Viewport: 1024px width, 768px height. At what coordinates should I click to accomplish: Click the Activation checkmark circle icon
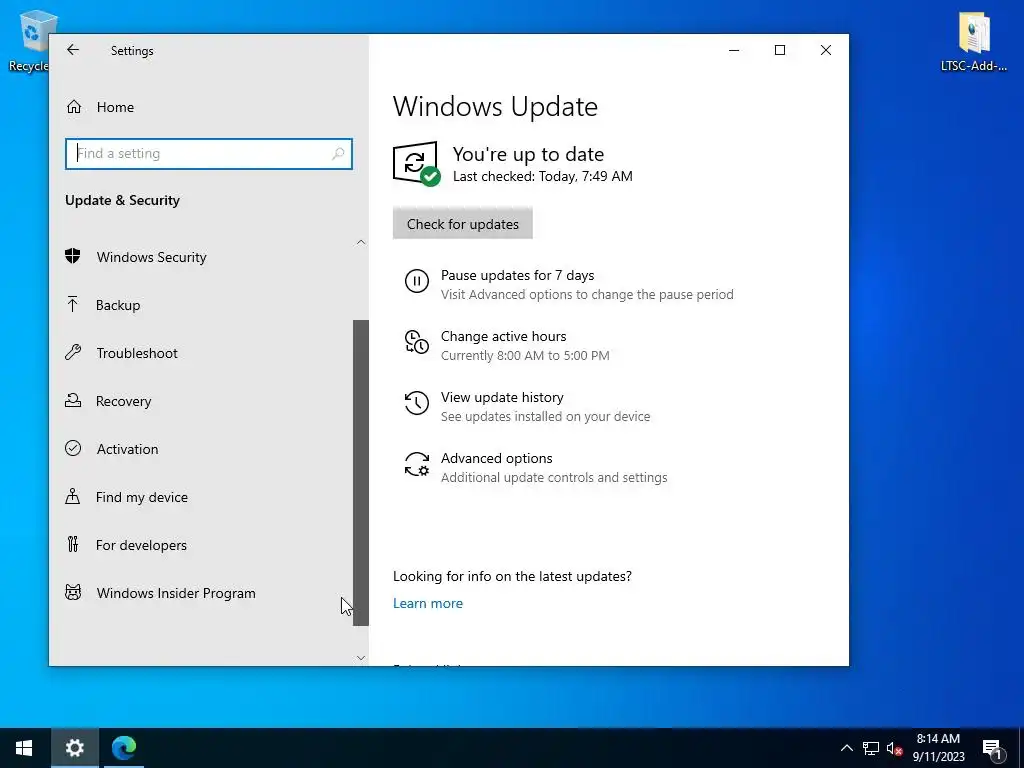click(x=72, y=448)
